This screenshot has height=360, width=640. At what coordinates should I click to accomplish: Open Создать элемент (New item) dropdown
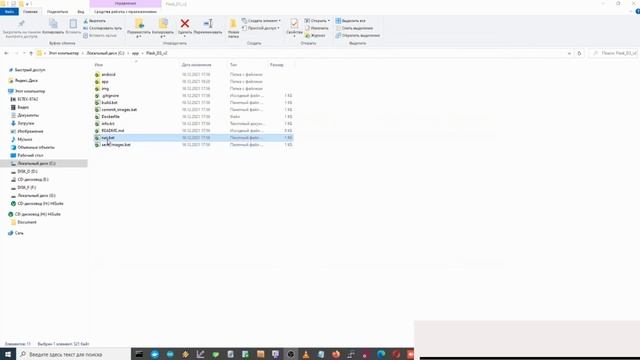tap(261, 21)
